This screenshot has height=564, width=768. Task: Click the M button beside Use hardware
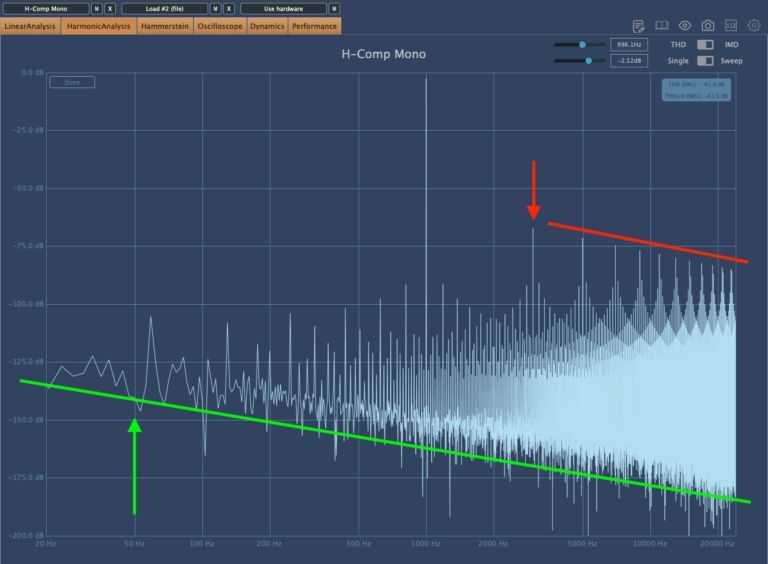(x=334, y=8)
